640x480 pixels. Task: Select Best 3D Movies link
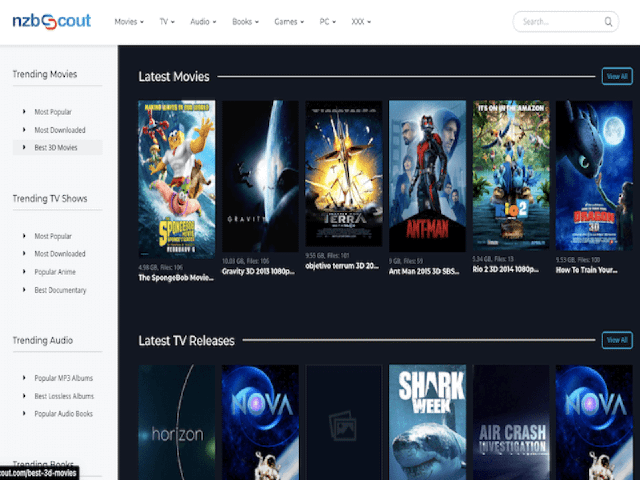56,147
